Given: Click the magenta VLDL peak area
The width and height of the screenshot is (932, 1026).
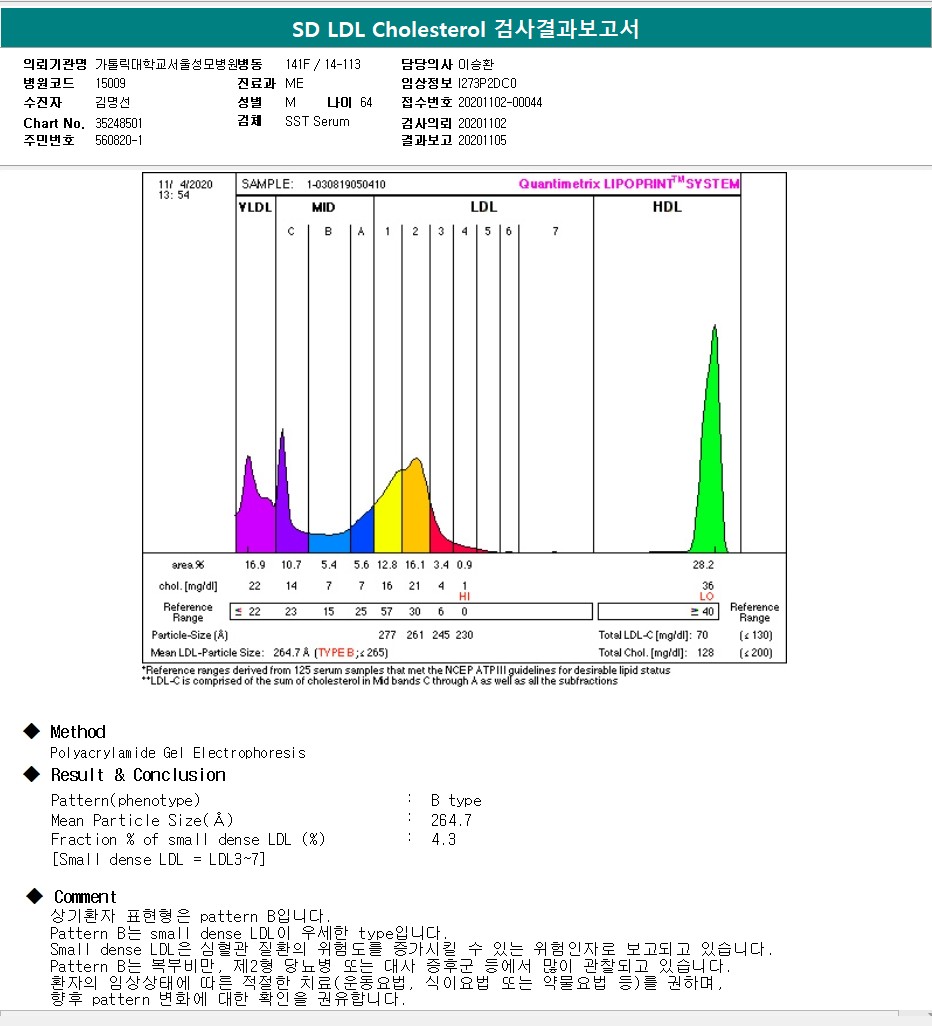Looking at the screenshot, I should coord(254,514).
